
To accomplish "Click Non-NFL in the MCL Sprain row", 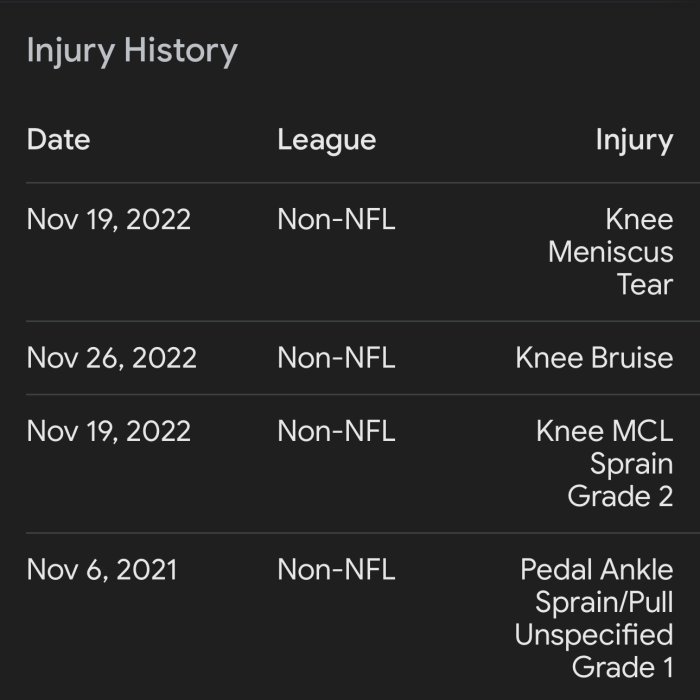I will [336, 431].
